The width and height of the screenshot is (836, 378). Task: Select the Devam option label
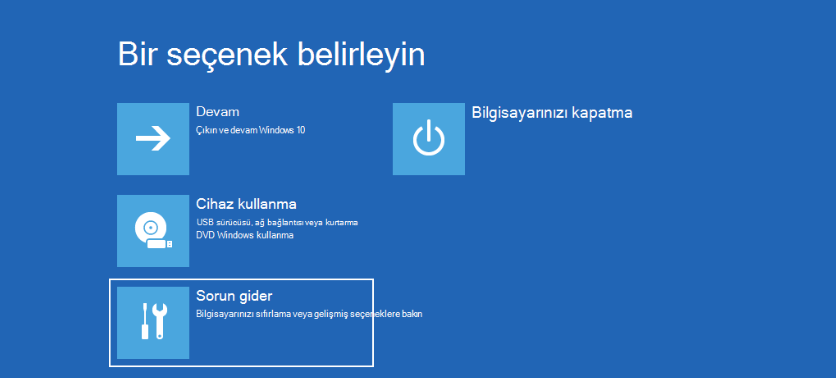tap(218, 112)
